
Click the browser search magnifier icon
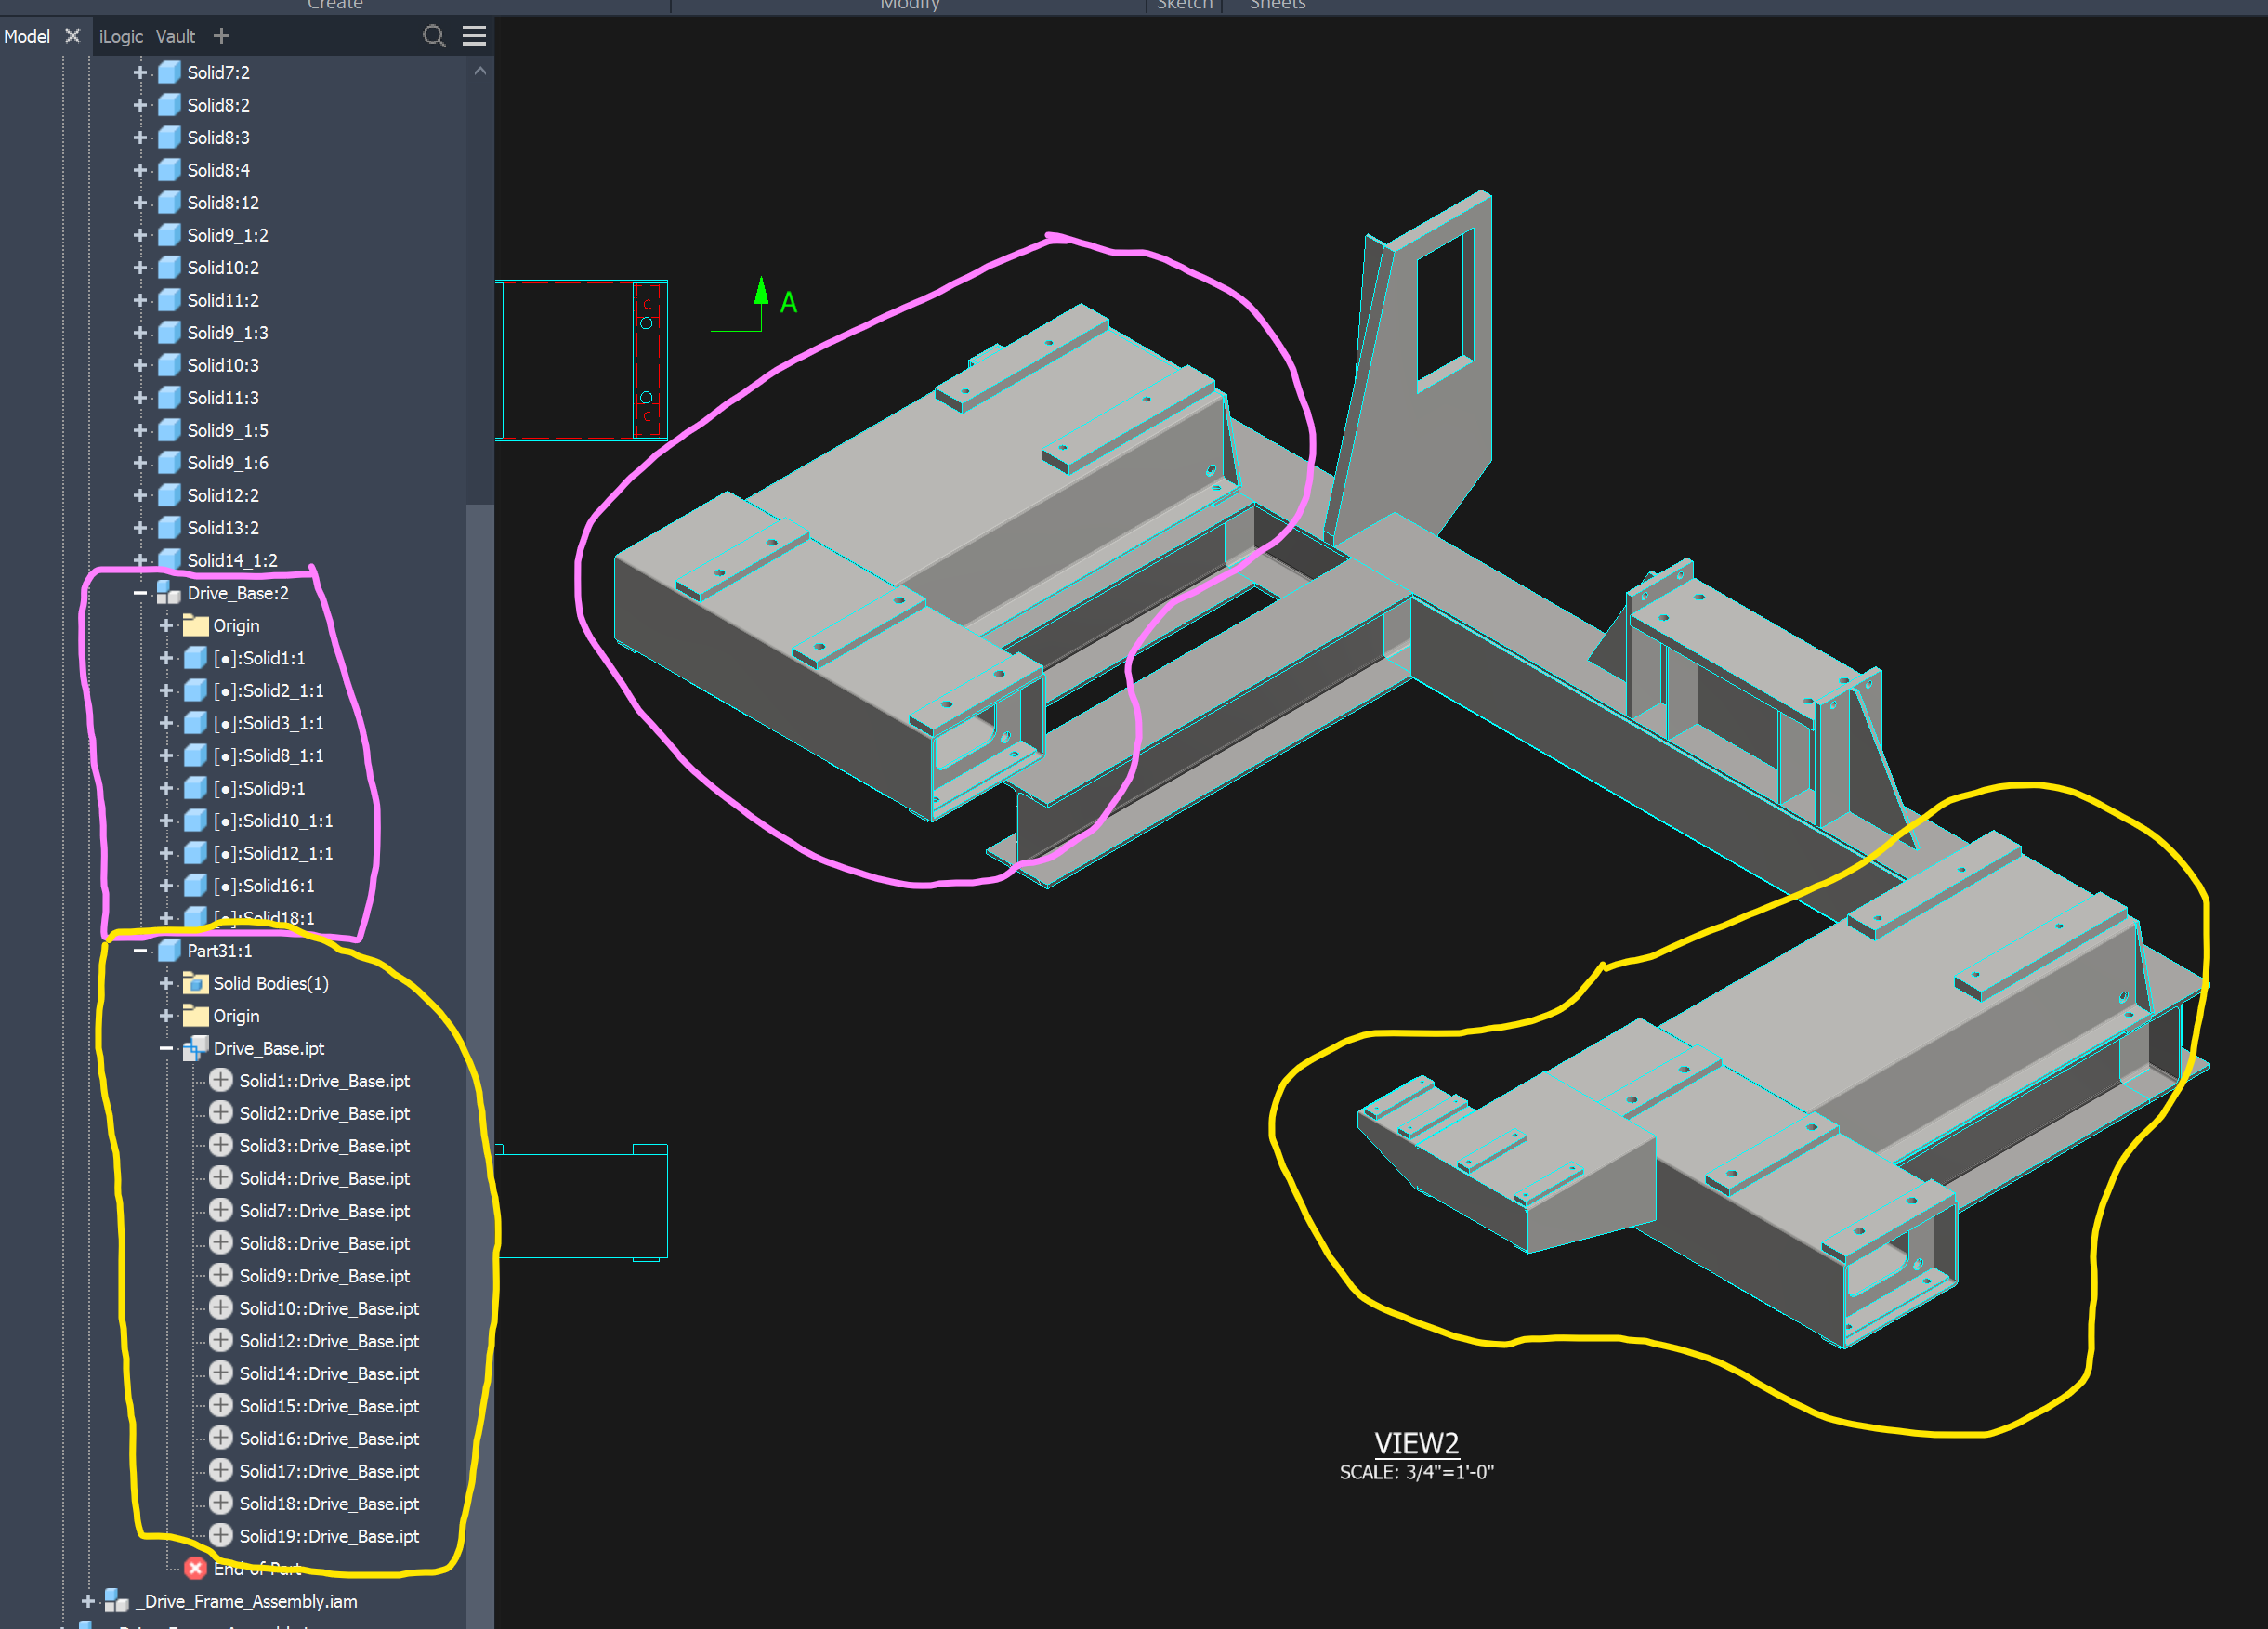[x=435, y=36]
